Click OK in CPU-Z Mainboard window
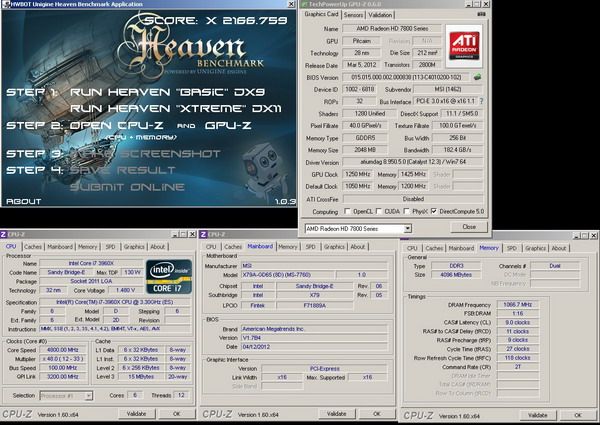The width and height of the screenshot is (600, 425). (x=377, y=414)
